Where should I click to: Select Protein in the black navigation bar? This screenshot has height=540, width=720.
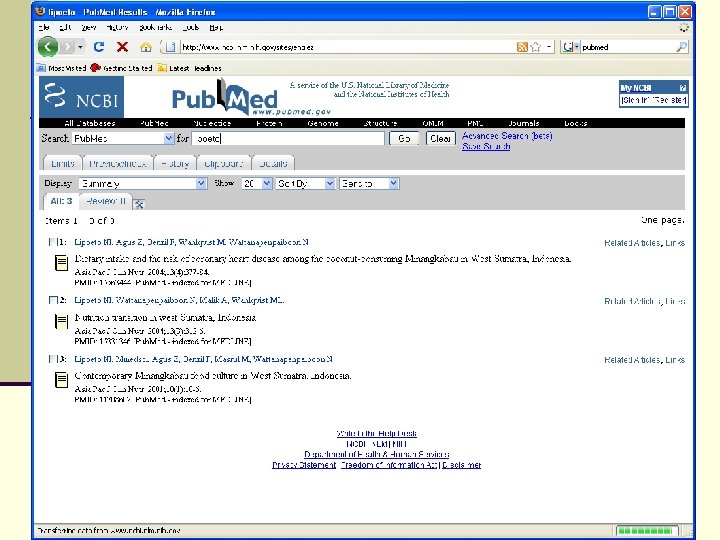pos(269,123)
